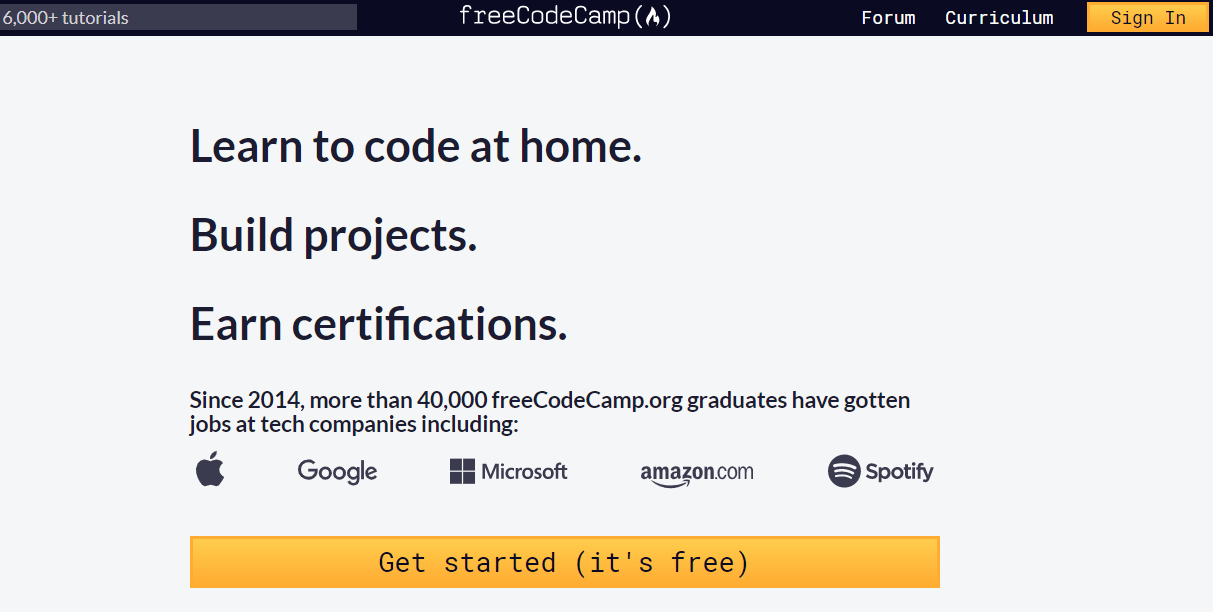1213x612 pixels.
Task: Click the "Build projects." heading
Action: pos(333,235)
